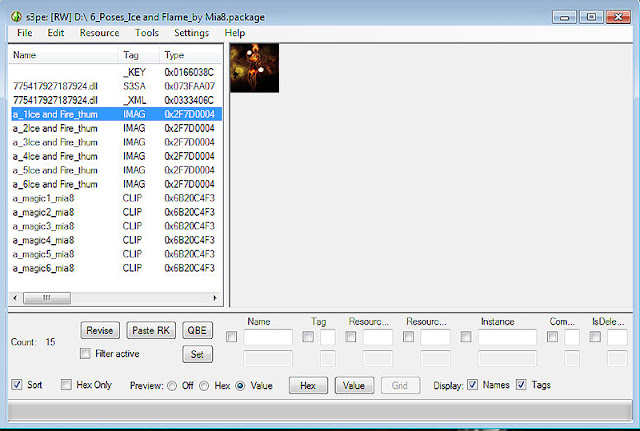Select the a_magic6_mia8 CLIP row
The height and width of the screenshot is (431, 640).
(116, 268)
